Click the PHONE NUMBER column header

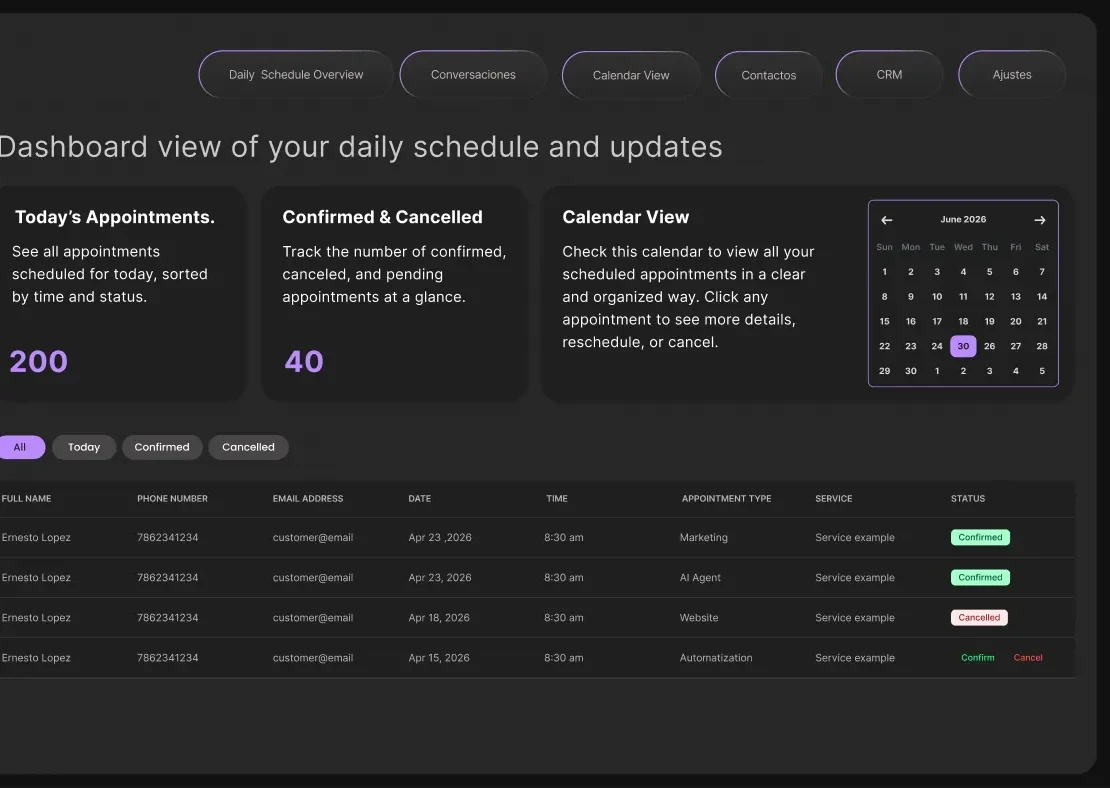(x=172, y=498)
